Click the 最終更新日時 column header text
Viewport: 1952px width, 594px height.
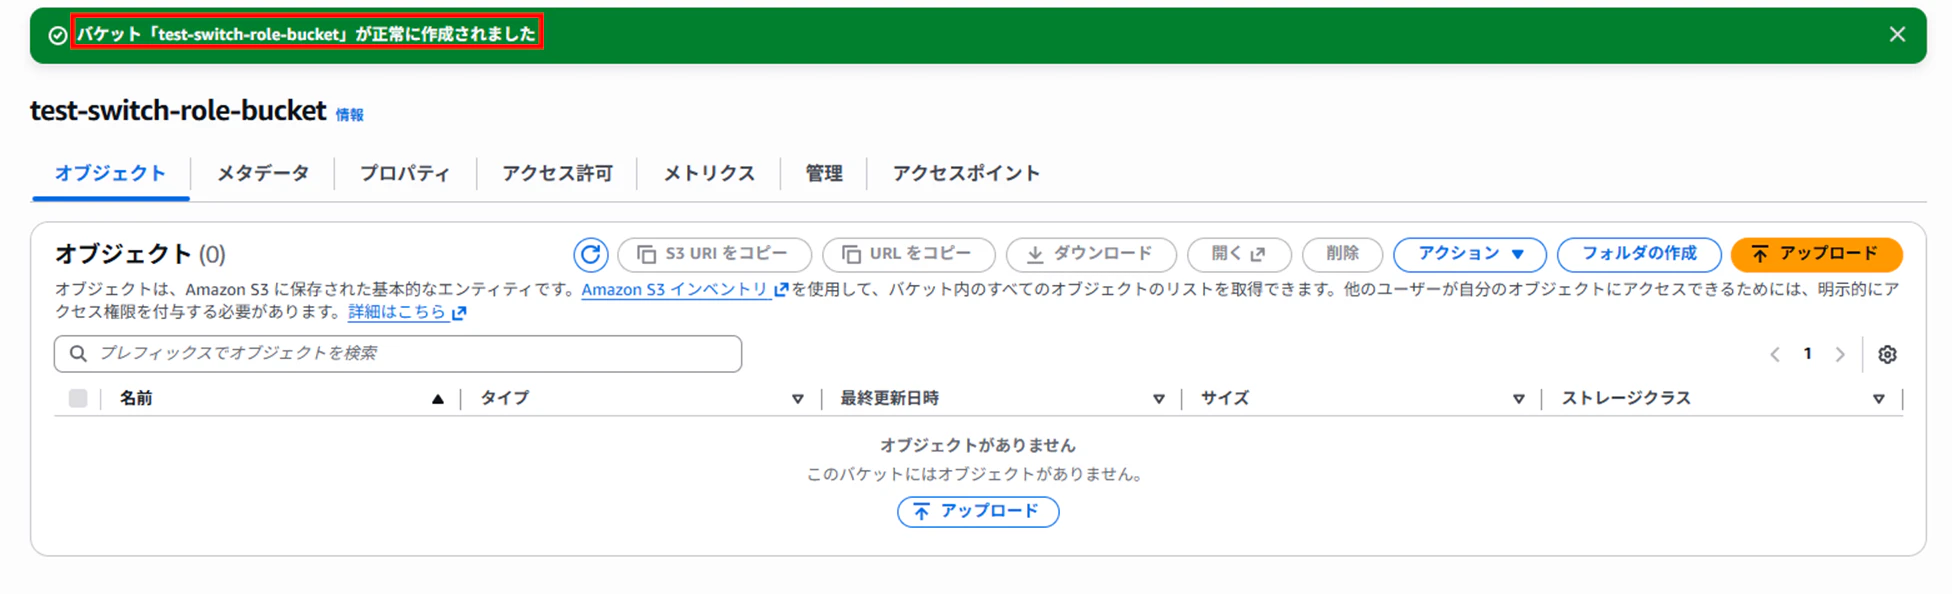[889, 399]
